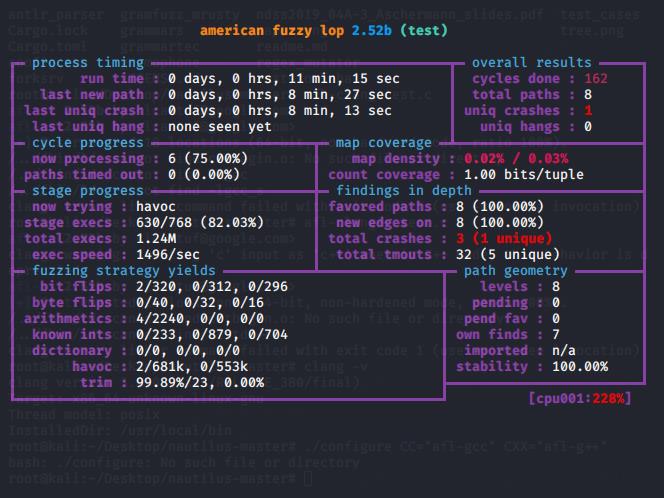The height and width of the screenshot is (498, 664).
Task: Select total crashes '3 (1 unique)'
Action: (504, 238)
